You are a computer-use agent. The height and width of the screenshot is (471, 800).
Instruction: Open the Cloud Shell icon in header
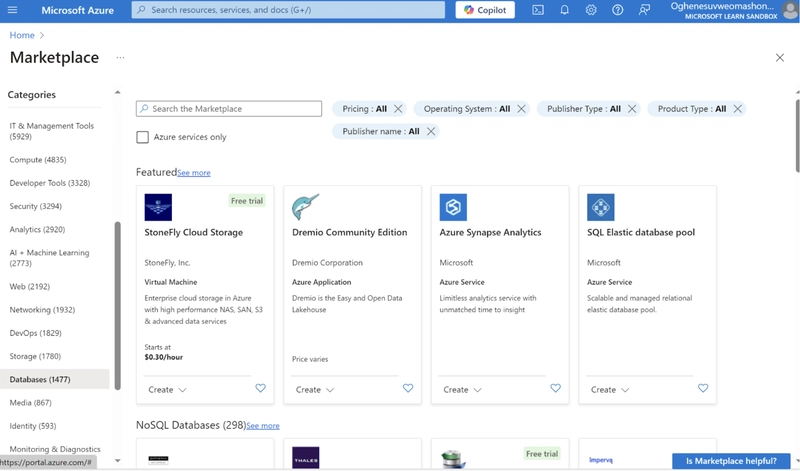pyautogui.click(x=538, y=10)
